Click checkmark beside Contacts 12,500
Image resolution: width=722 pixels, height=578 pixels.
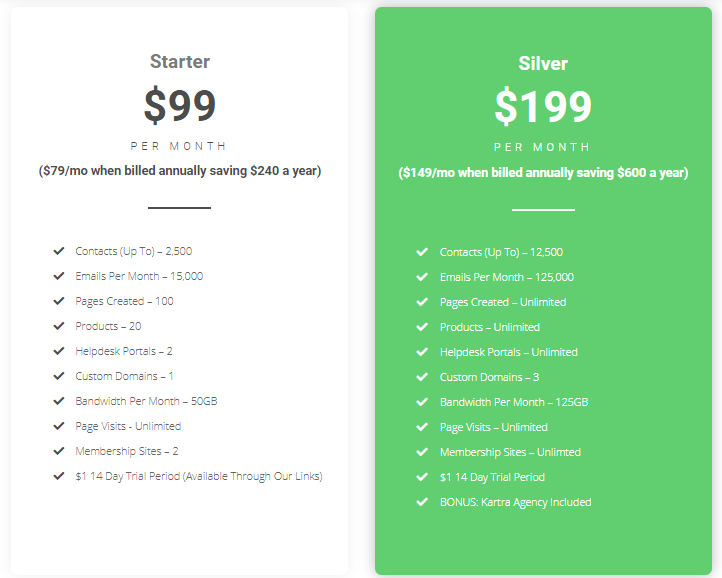point(422,252)
